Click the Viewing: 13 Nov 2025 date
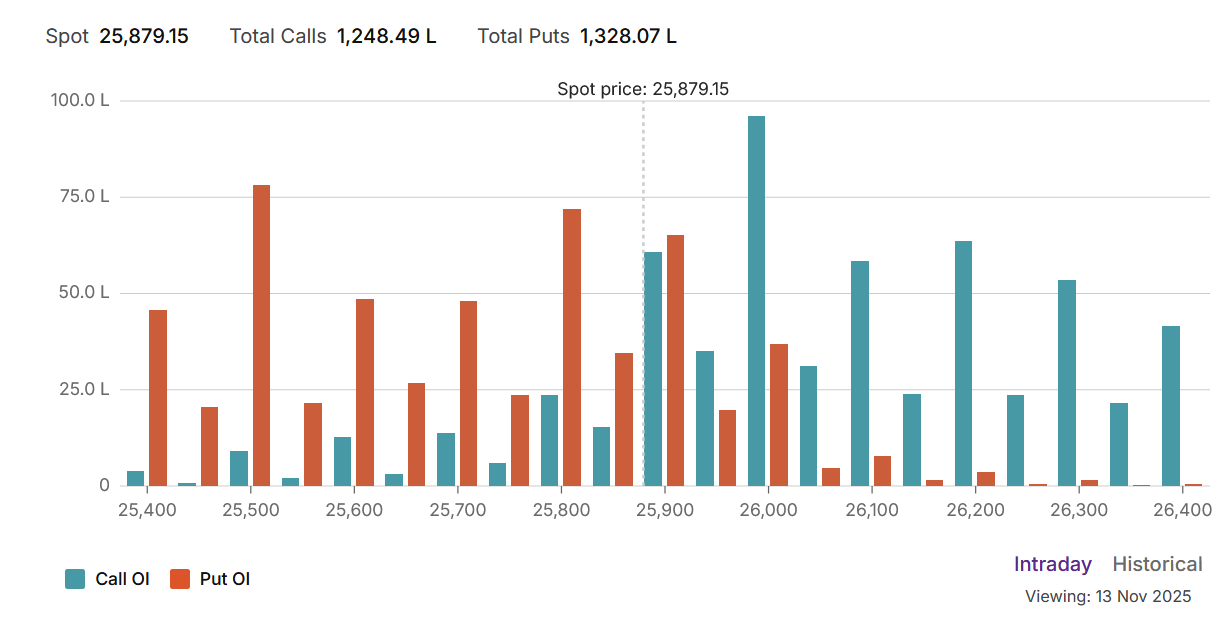This screenshot has height=624, width=1230. coord(1108,596)
